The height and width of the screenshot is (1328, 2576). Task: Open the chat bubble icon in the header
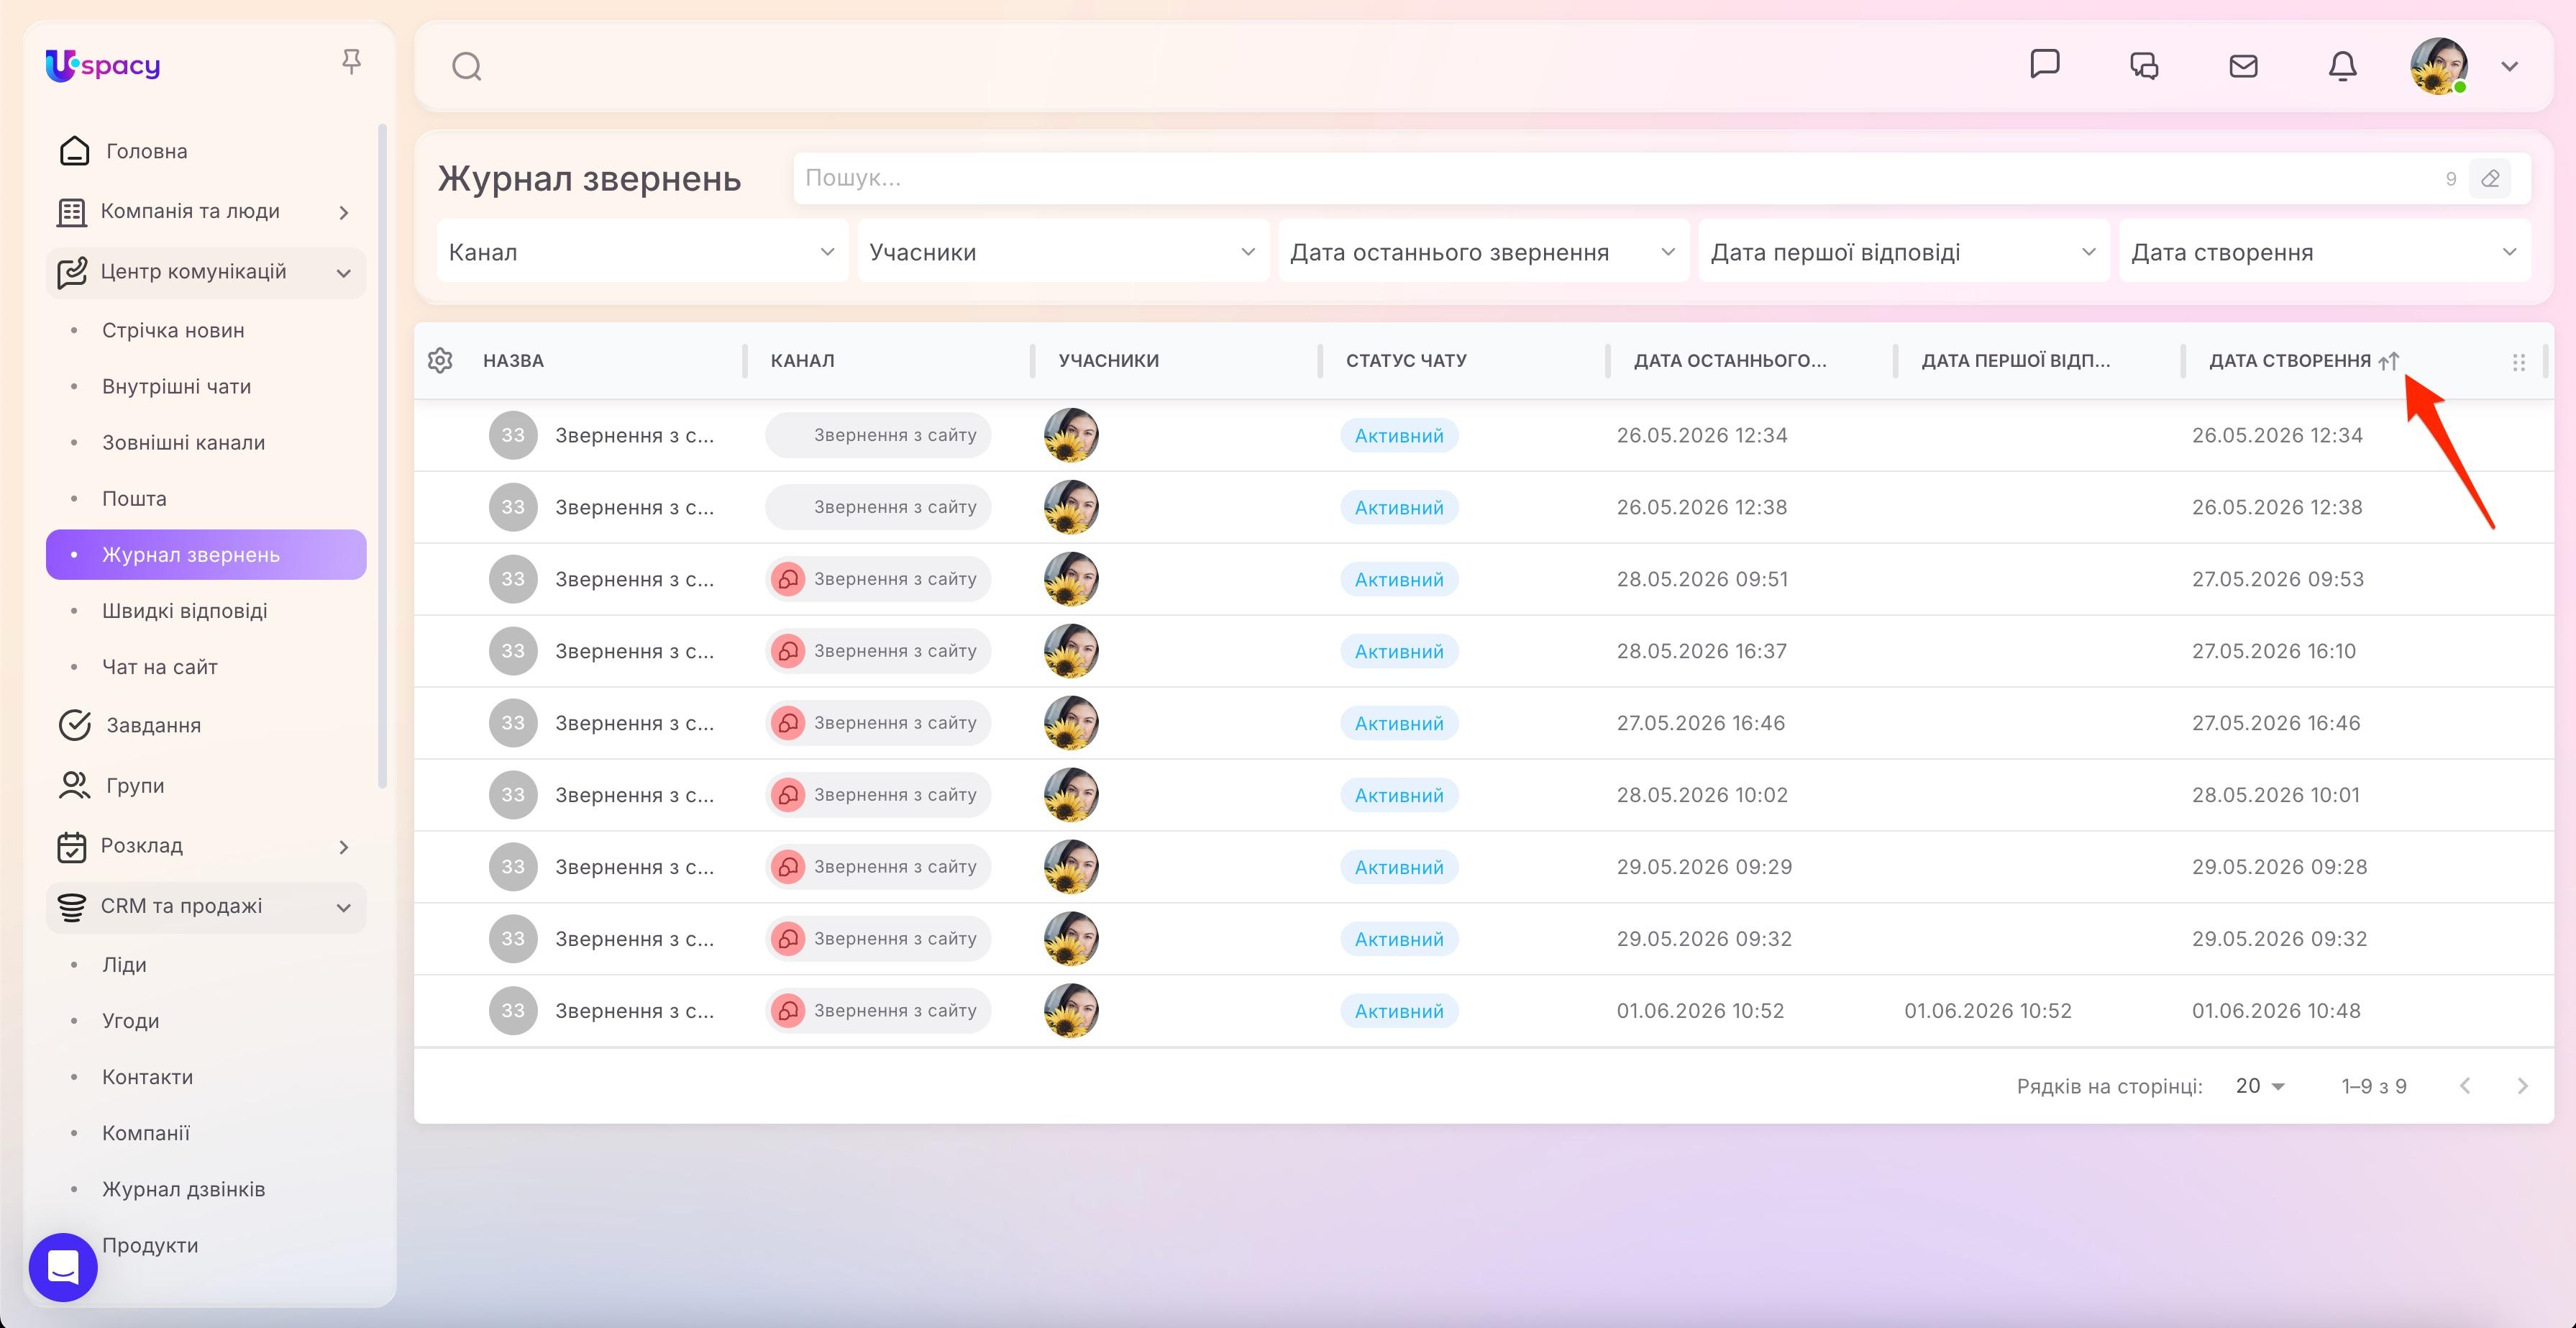point(2045,64)
